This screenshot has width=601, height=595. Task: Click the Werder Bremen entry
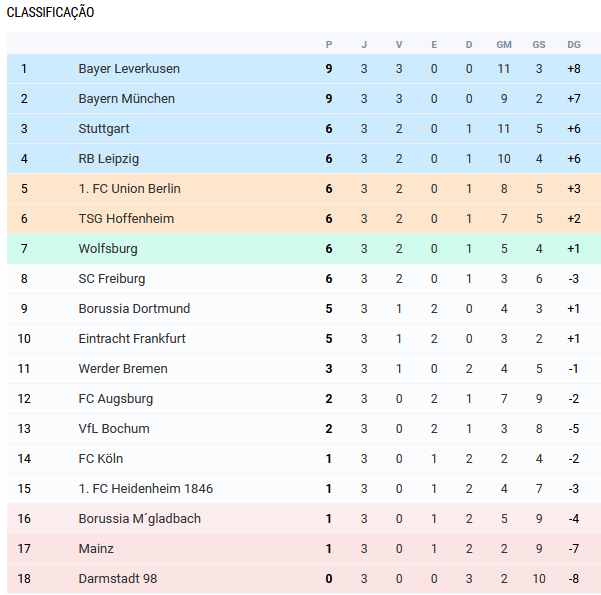point(123,369)
